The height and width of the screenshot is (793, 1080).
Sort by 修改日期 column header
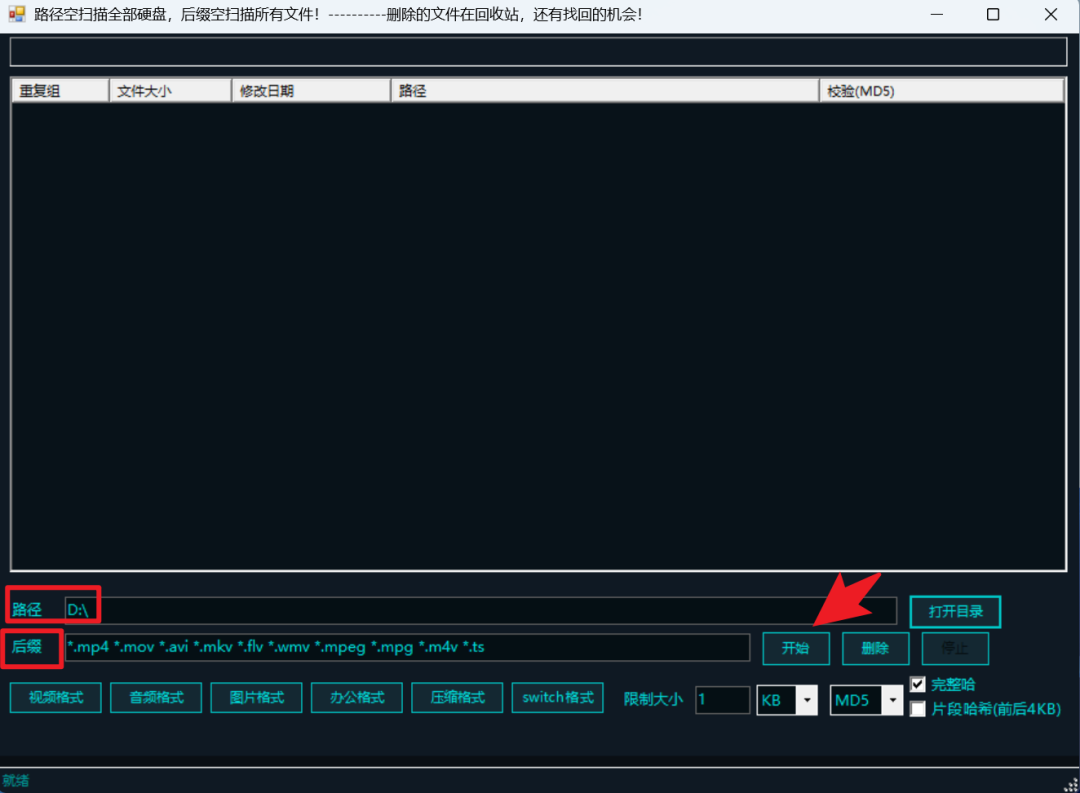coord(311,91)
